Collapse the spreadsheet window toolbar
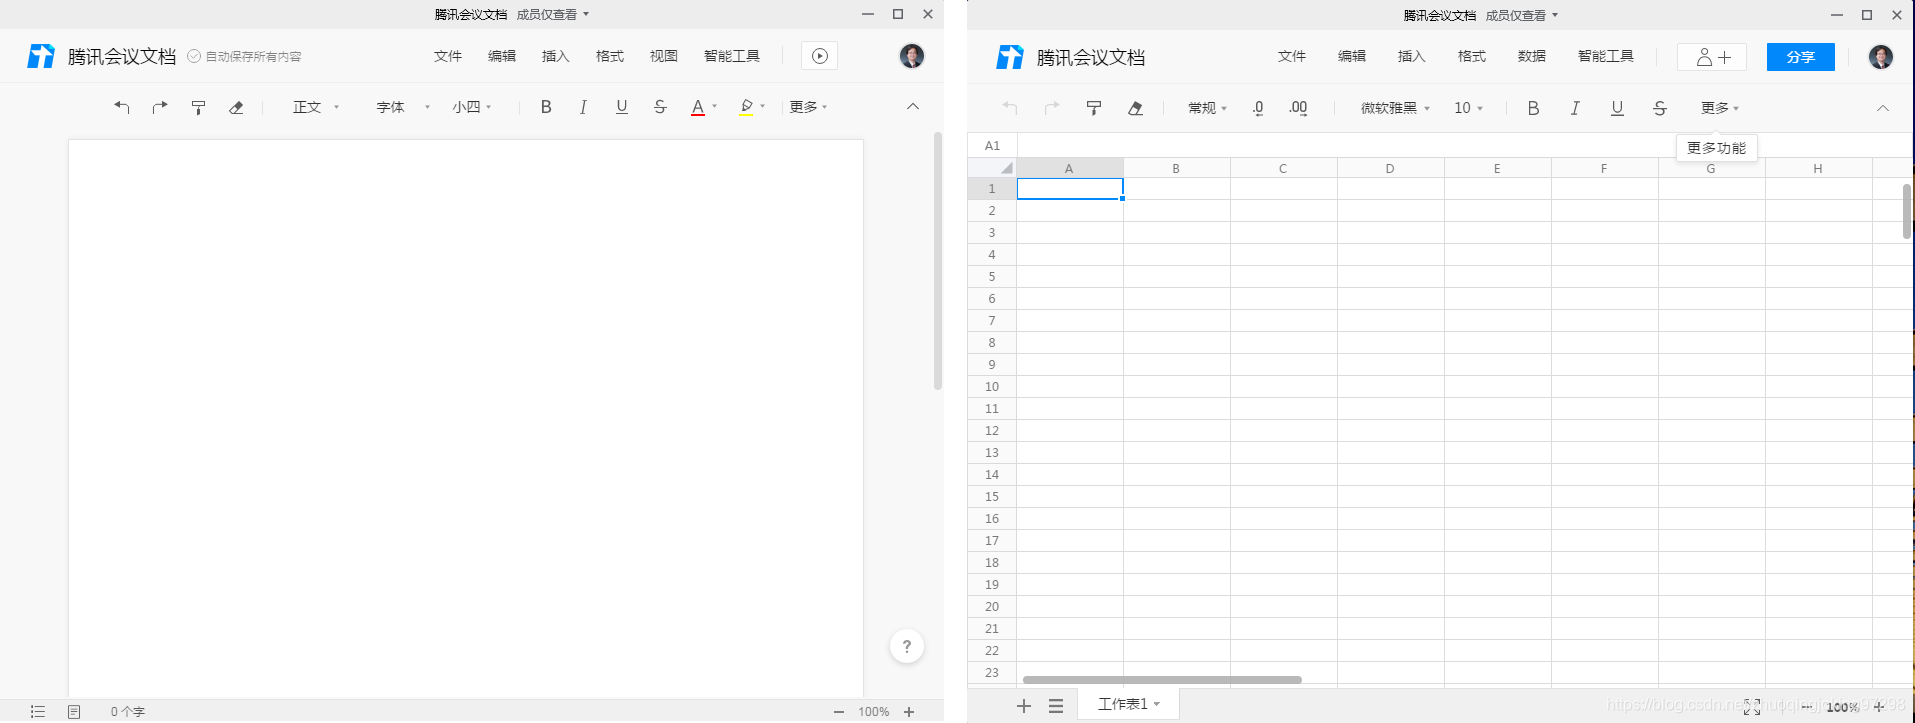Image resolution: width=1915 pixels, height=723 pixels. tap(1882, 108)
